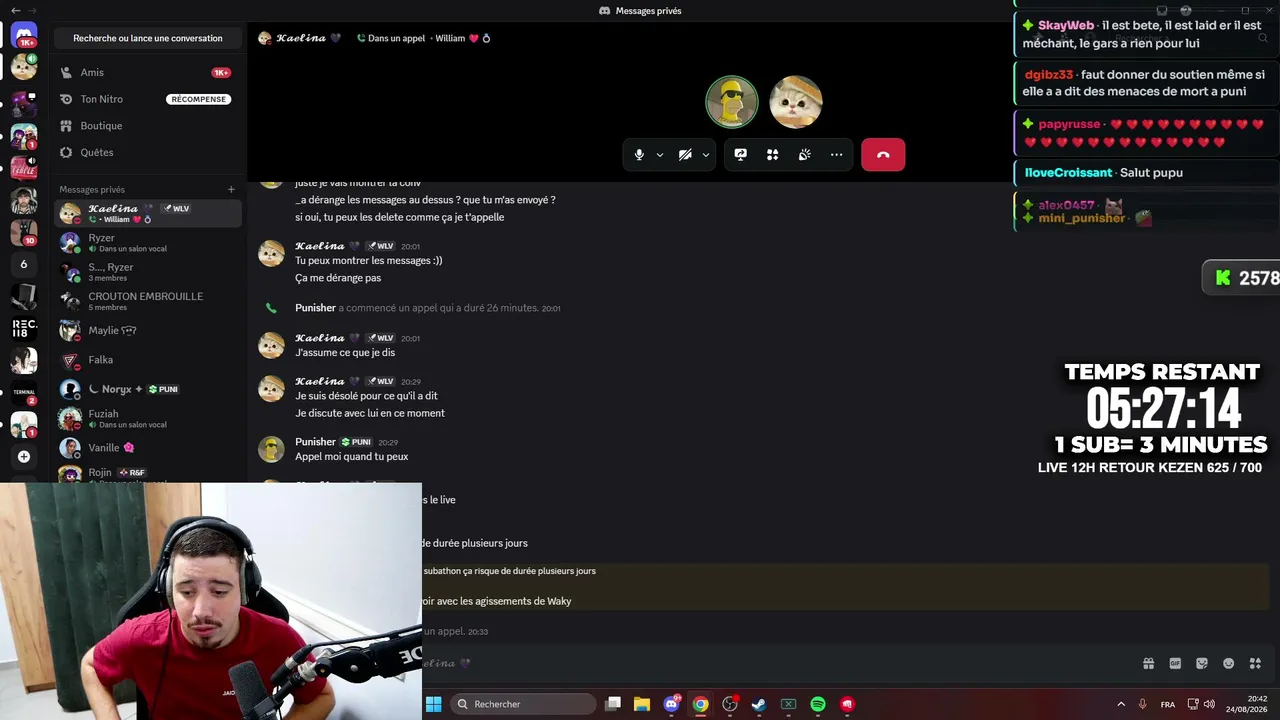Go back with the arrow in the title bar
Image resolution: width=1280 pixels, height=720 pixels.
click(15, 11)
